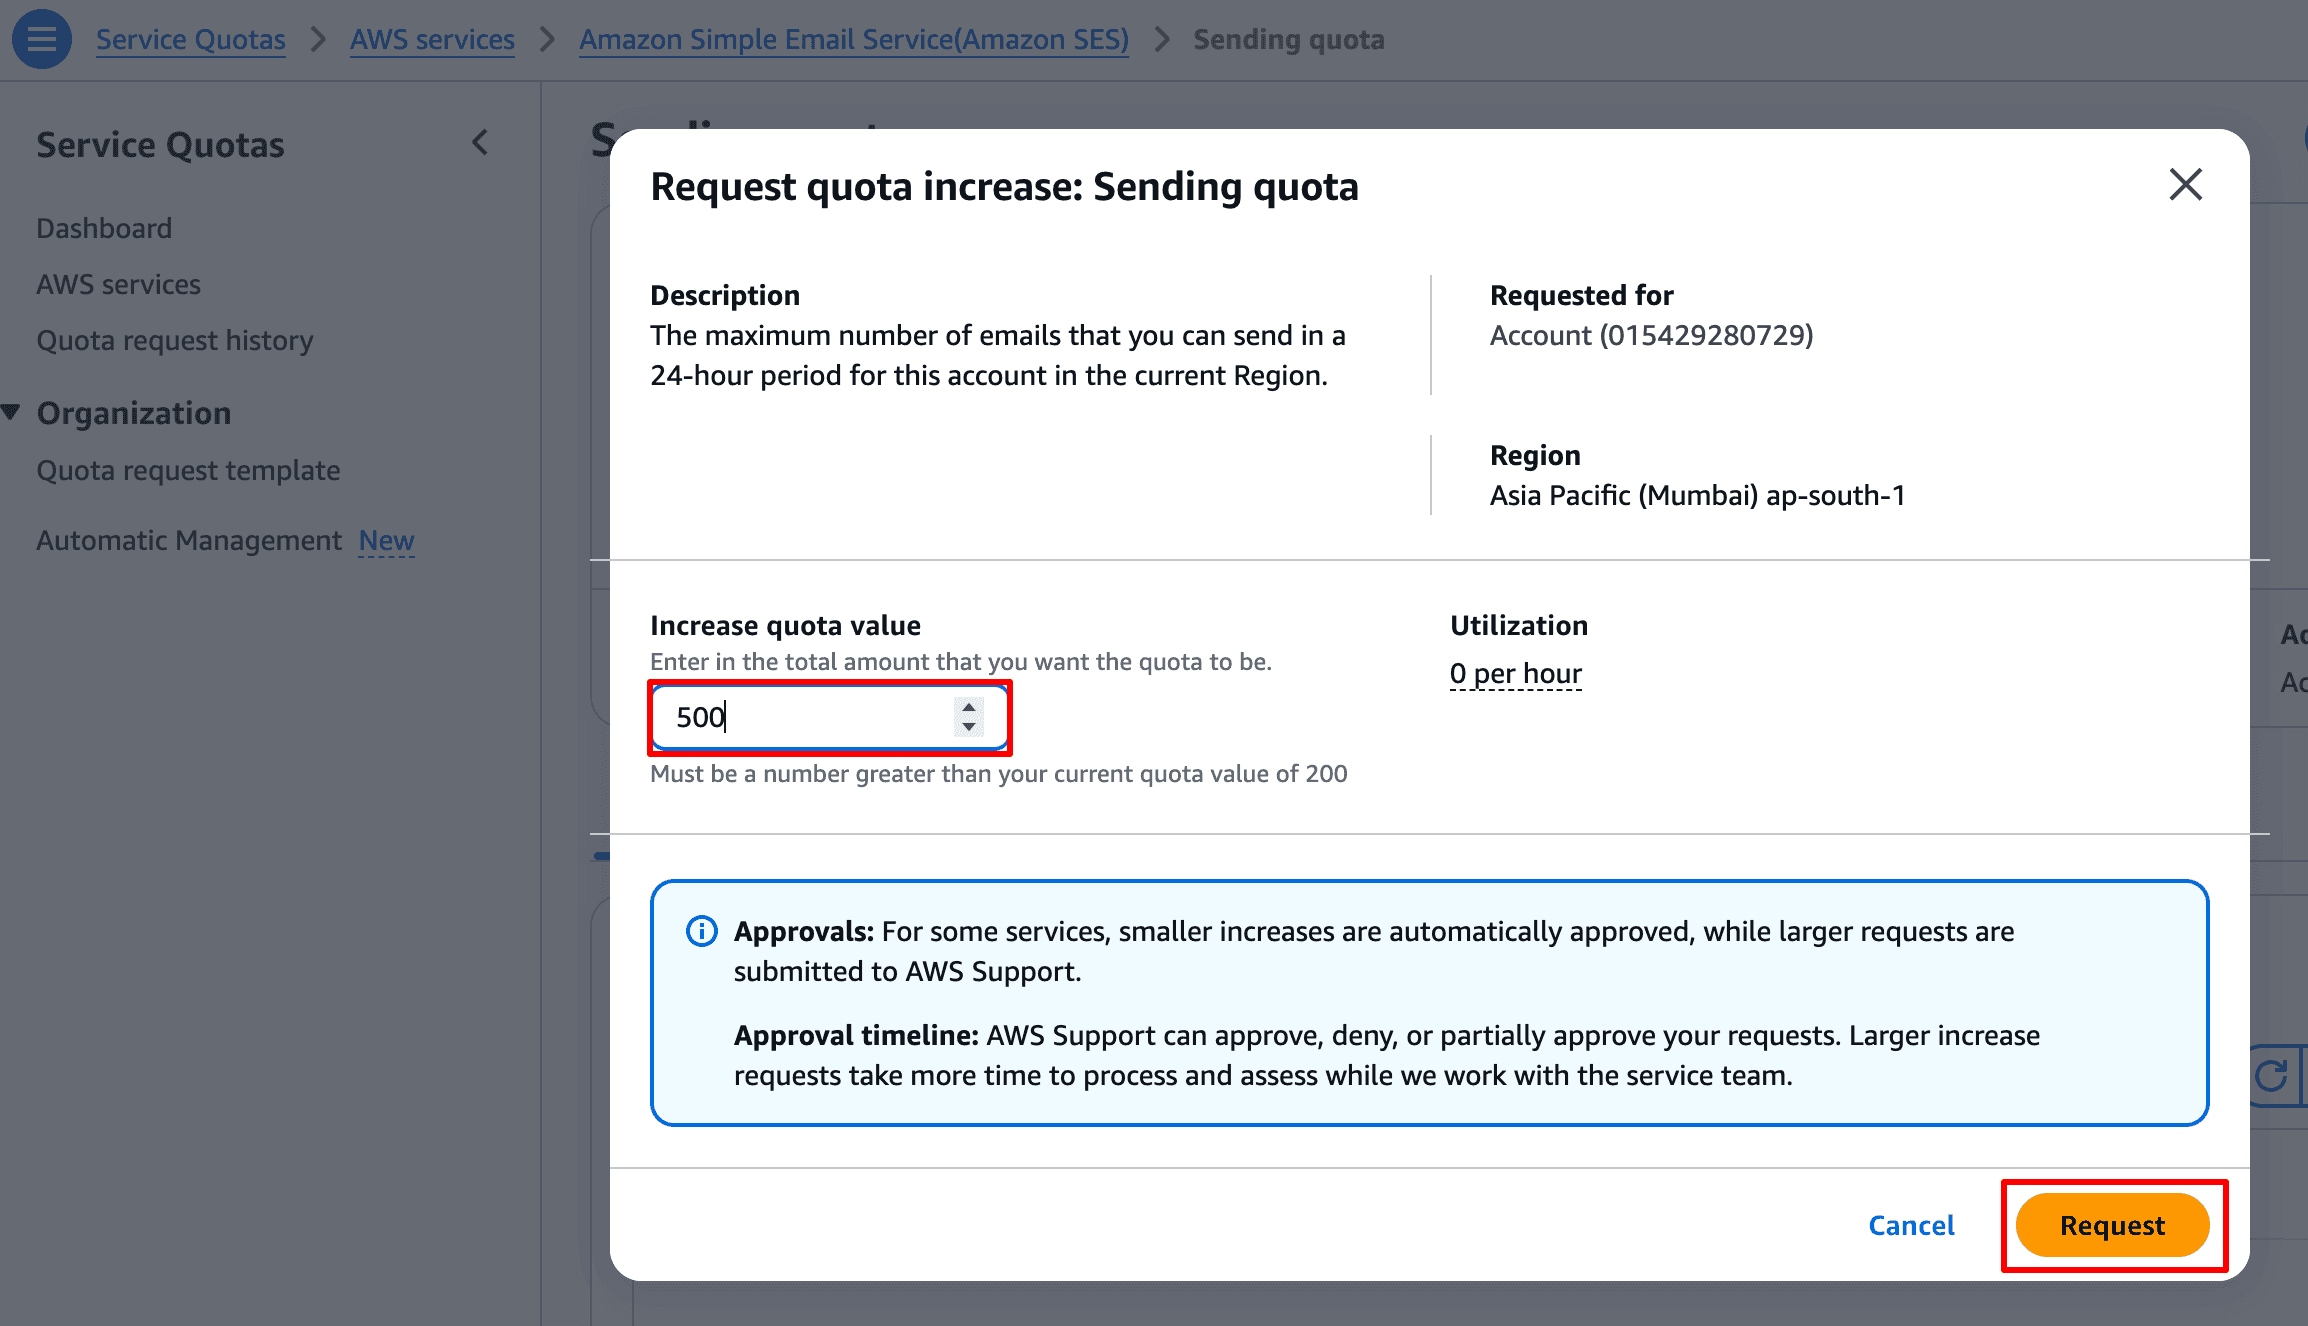This screenshot has width=2308, height=1326.
Task: Click the Request button
Action: [2112, 1225]
